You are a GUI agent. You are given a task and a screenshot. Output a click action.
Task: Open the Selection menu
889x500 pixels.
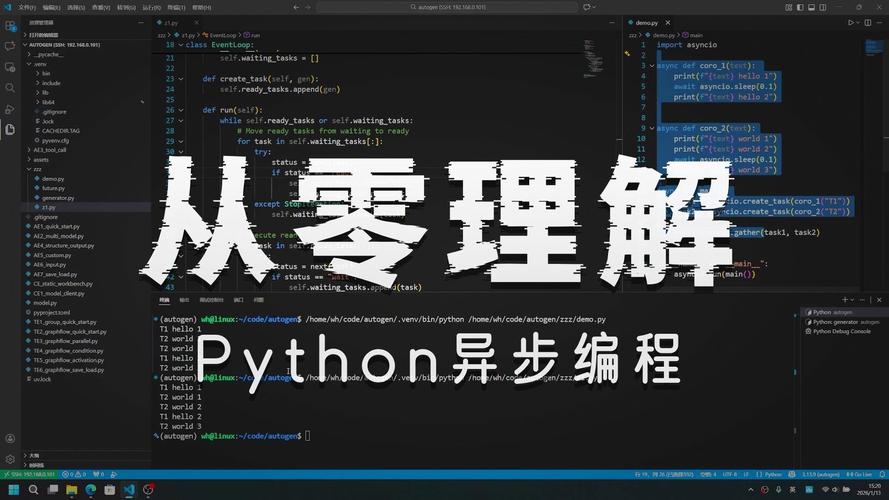coord(76,7)
